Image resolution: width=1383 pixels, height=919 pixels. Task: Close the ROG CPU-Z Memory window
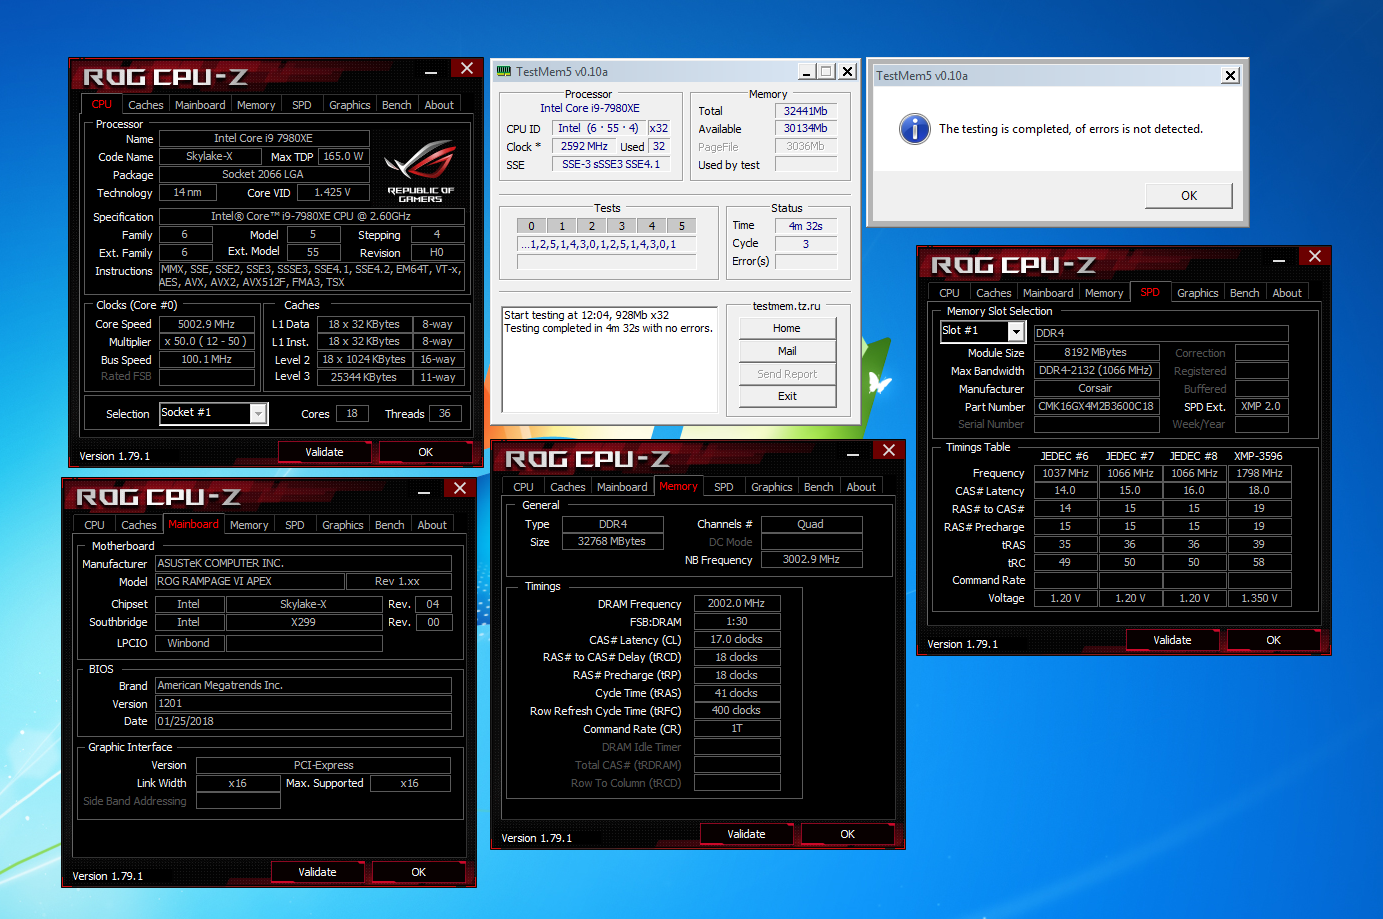888,450
